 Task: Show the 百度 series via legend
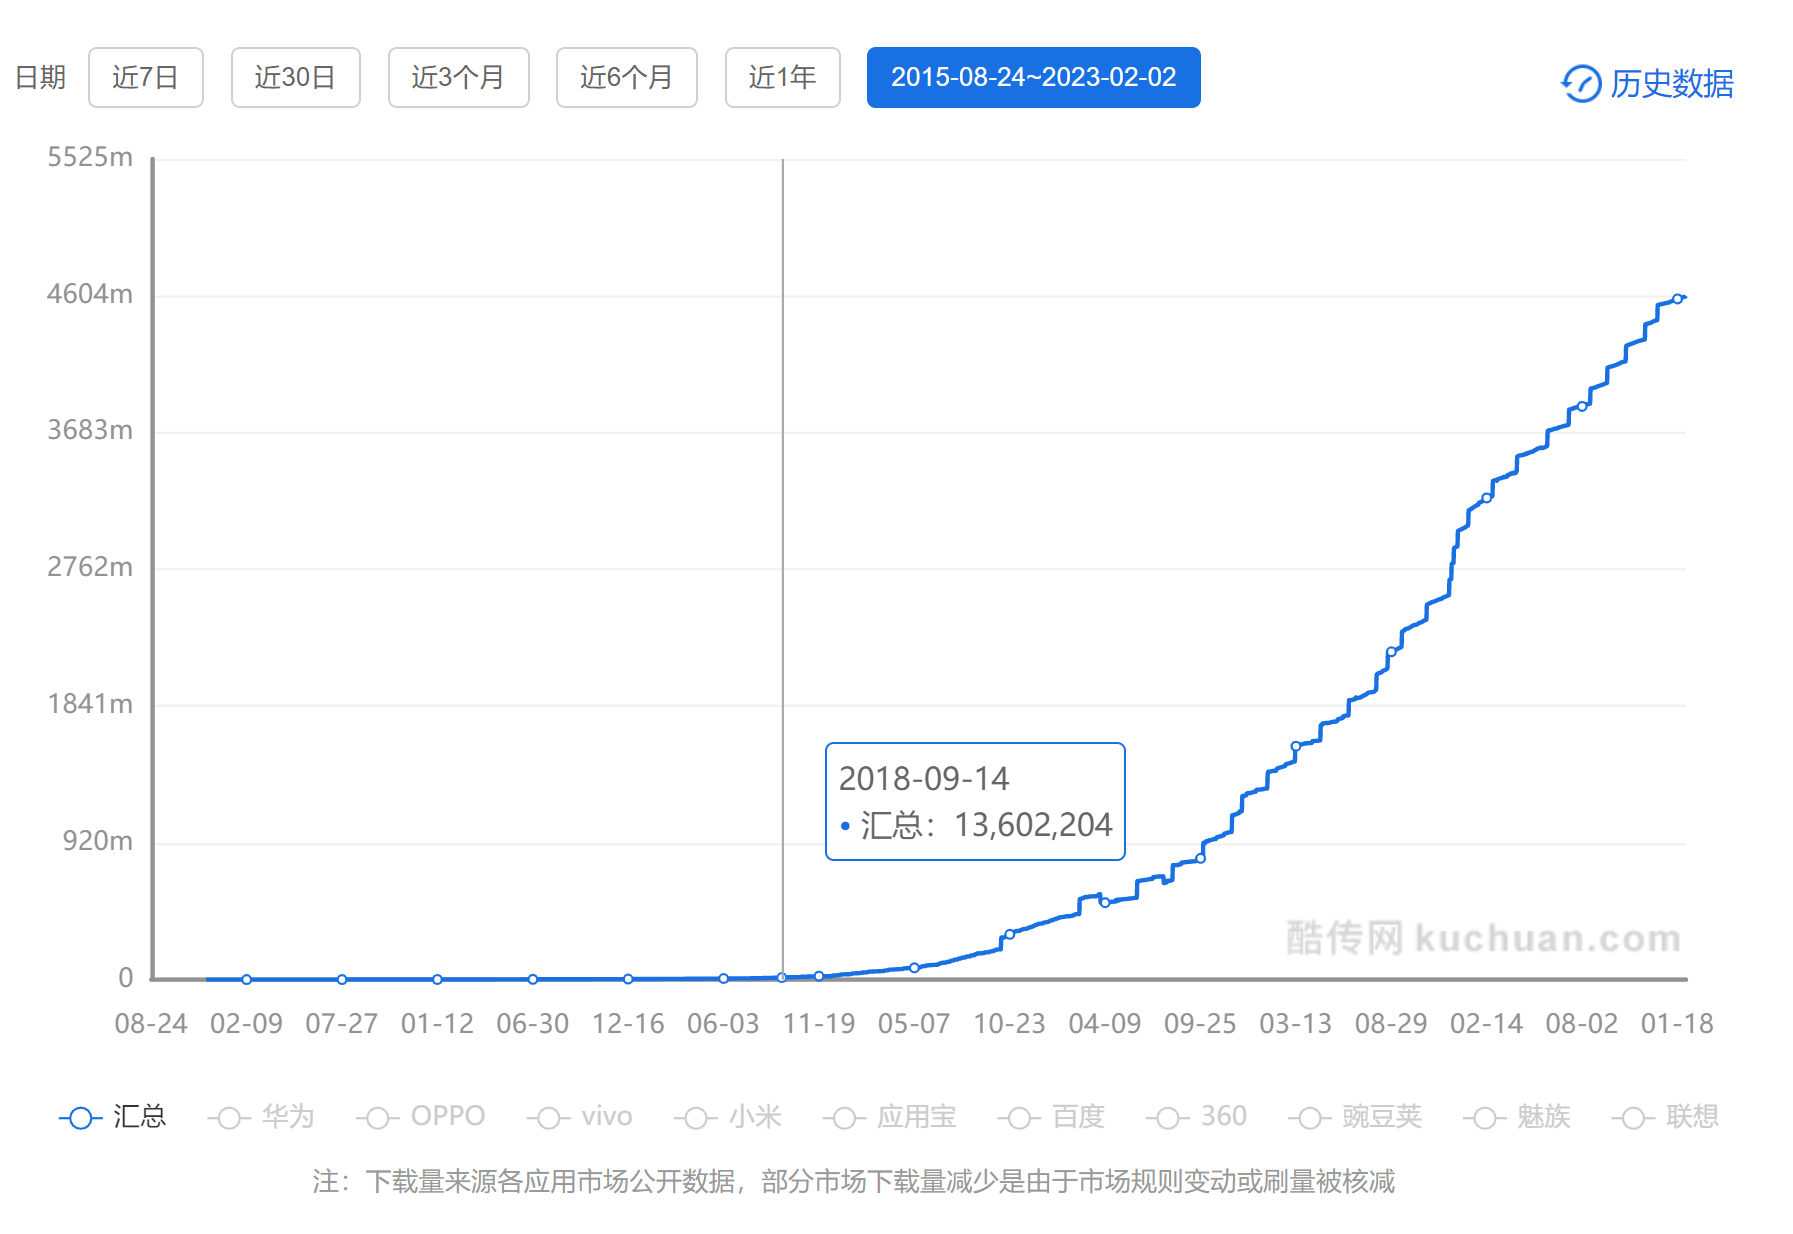[1019, 1117]
